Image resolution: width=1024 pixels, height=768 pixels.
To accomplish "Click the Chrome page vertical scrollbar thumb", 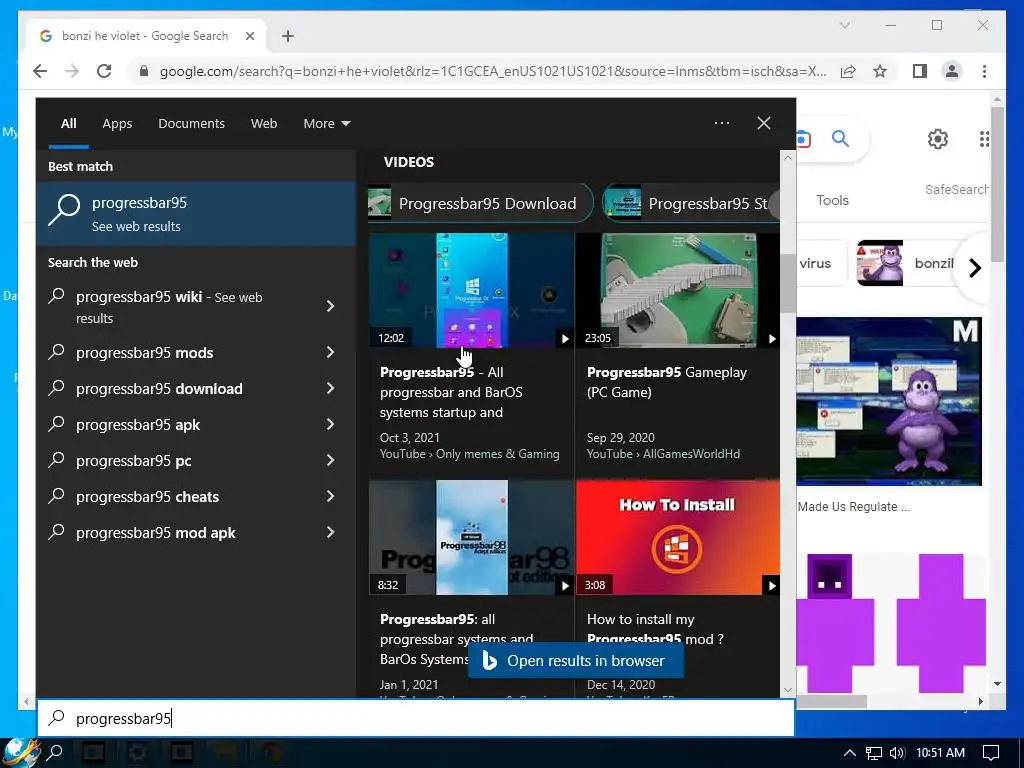I will tap(997, 184).
